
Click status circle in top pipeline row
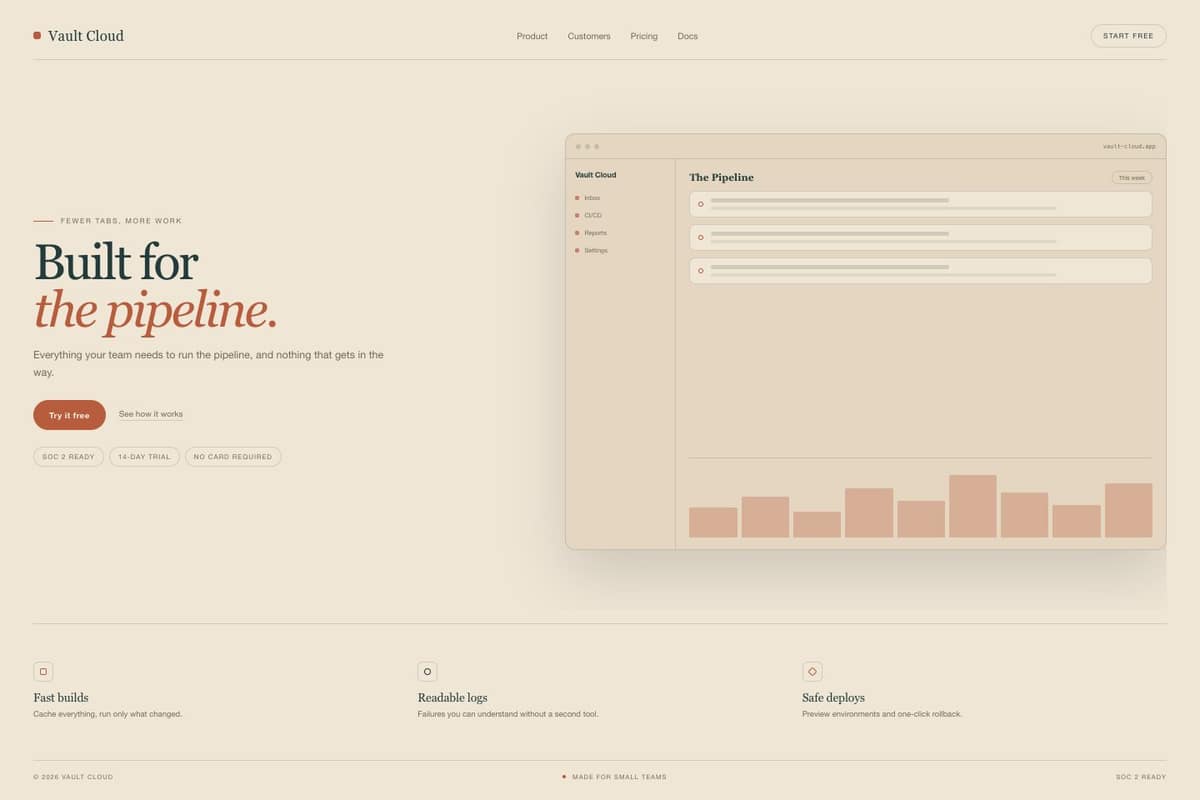coord(700,204)
